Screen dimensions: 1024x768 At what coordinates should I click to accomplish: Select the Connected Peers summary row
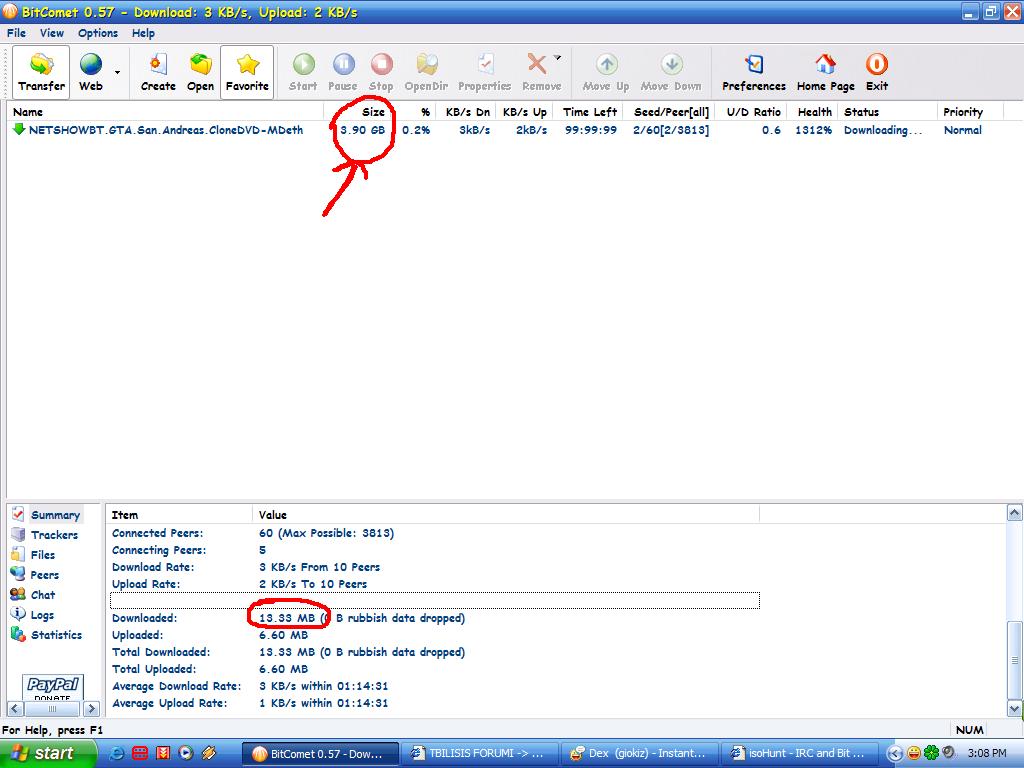(x=434, y=533)
